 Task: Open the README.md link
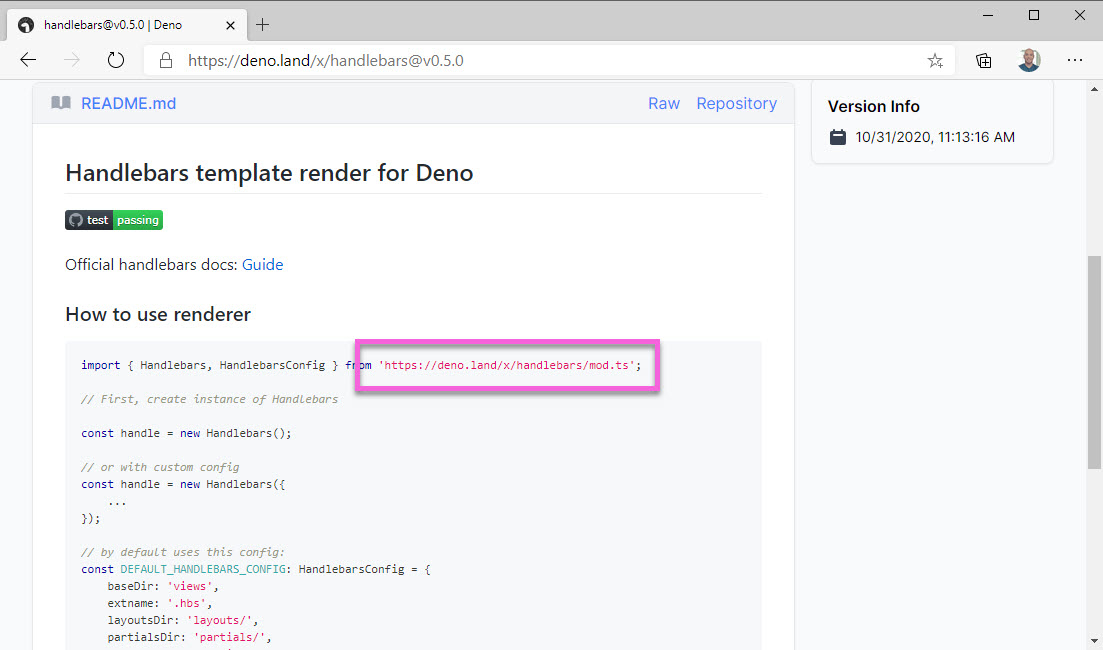(x=128, y=103)
